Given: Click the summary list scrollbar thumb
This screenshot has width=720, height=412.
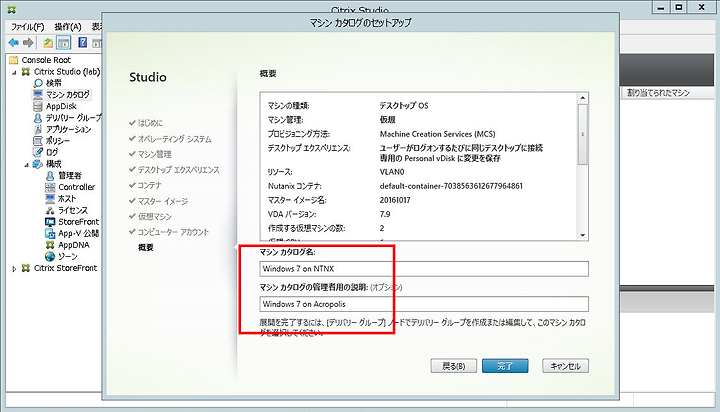Looking at the screenshot, I should [x=583, y=134].
